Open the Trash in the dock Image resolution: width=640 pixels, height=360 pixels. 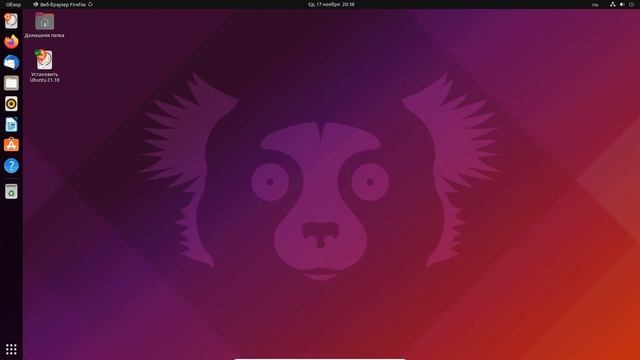click(x=11, y=191)
